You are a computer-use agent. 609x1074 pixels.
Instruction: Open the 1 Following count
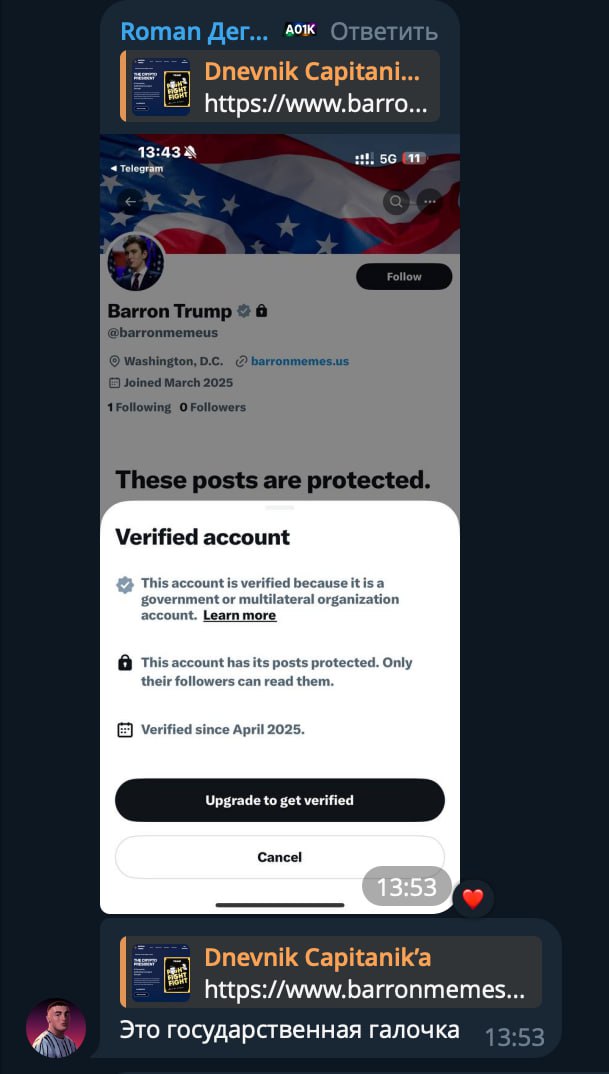pos(139,407)
